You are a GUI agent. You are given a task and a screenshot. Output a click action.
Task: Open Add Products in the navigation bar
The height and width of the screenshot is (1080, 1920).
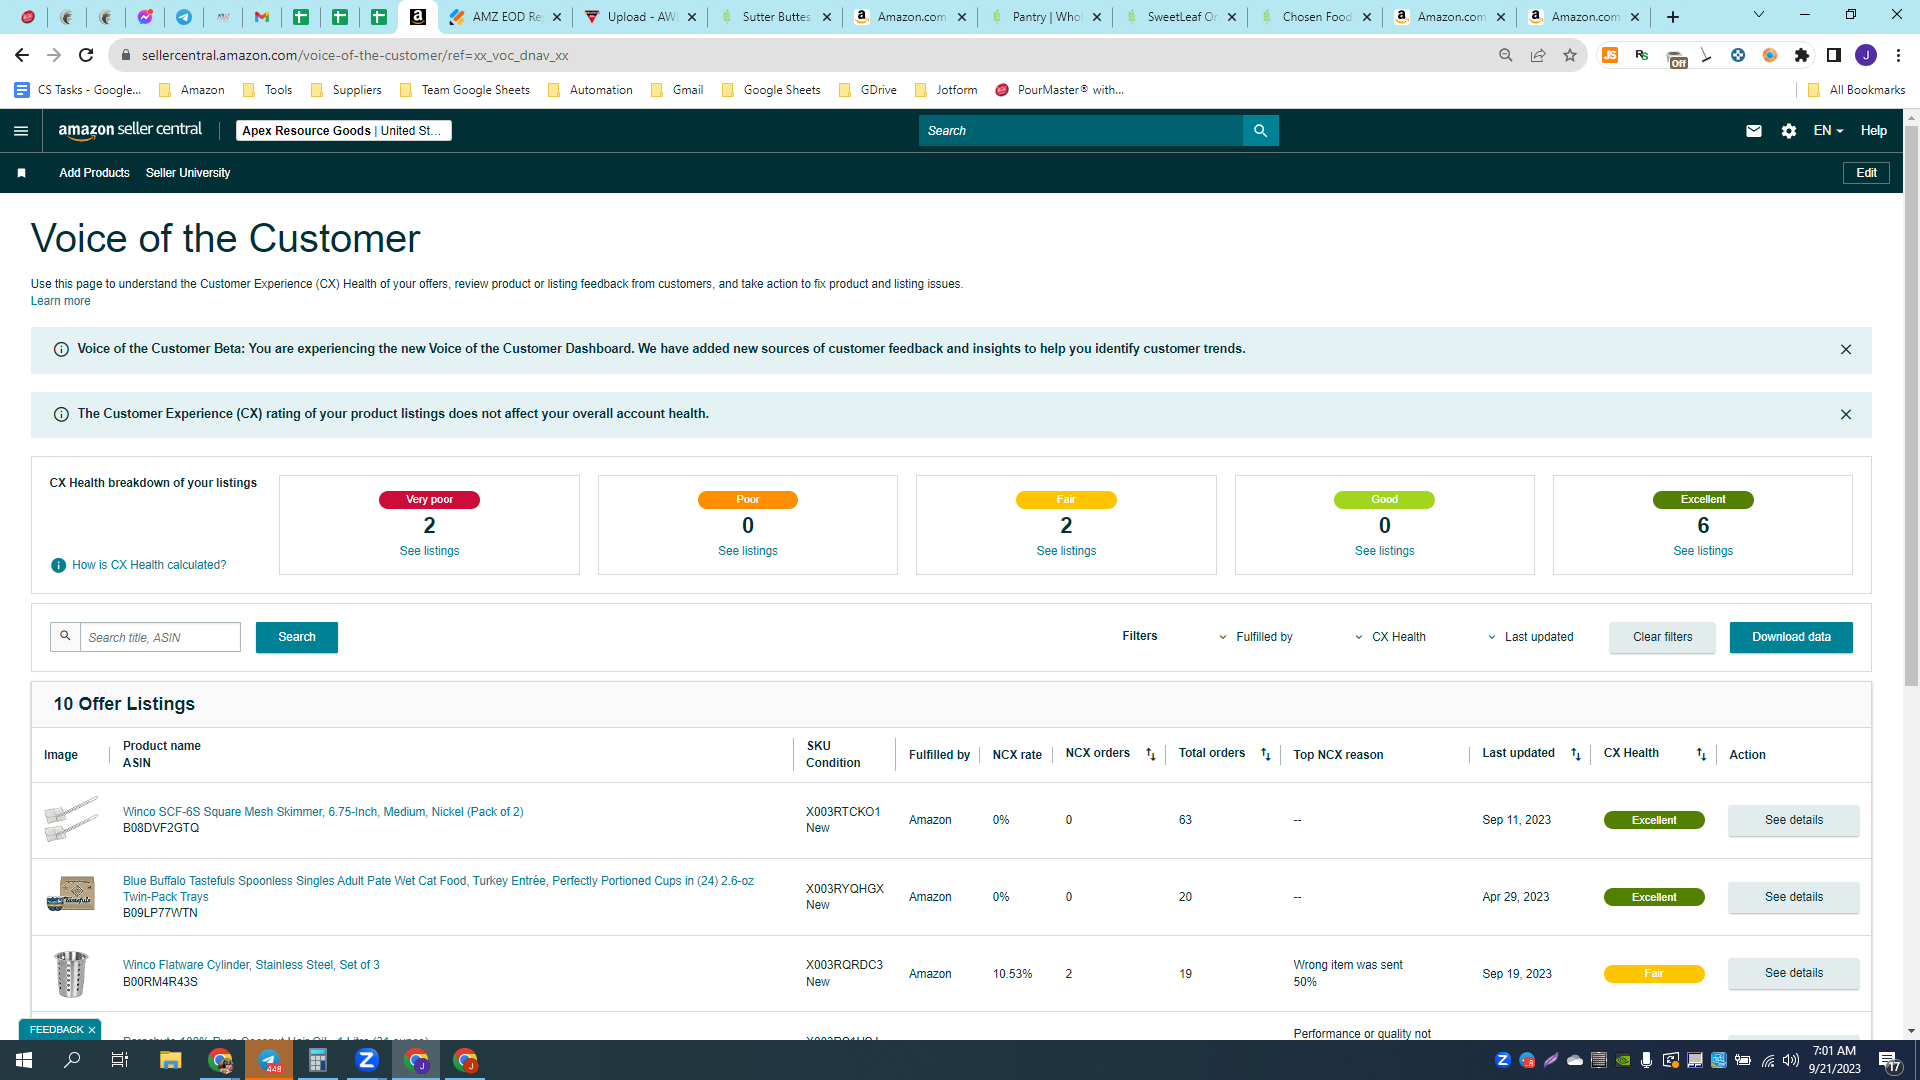pos(94,173)
